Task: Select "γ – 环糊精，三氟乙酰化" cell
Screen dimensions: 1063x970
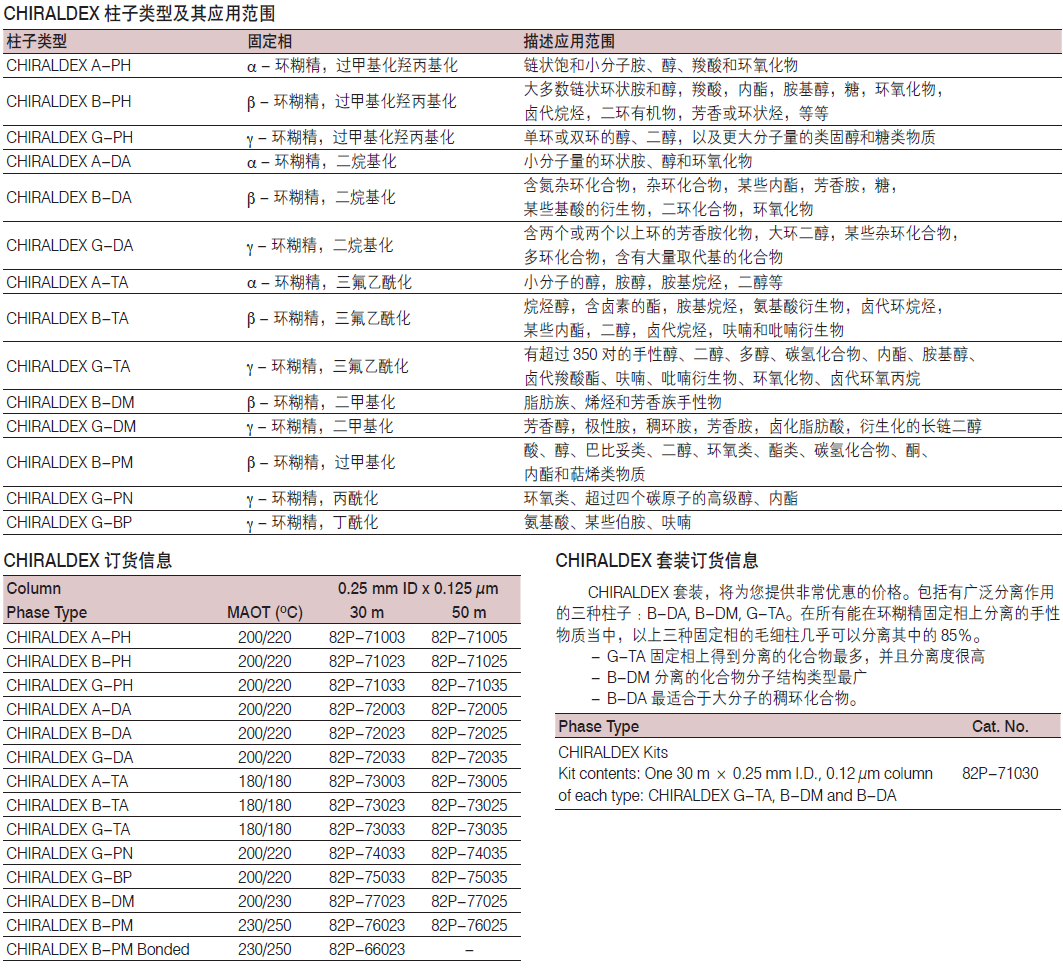Action: pyautogui.click(x=327, y=367)
